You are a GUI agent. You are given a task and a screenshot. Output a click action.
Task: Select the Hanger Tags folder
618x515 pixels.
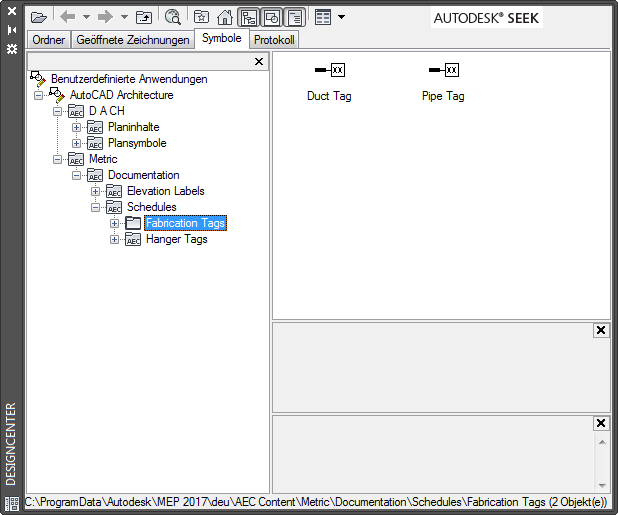pyautogui.click(x=177, y=239)
